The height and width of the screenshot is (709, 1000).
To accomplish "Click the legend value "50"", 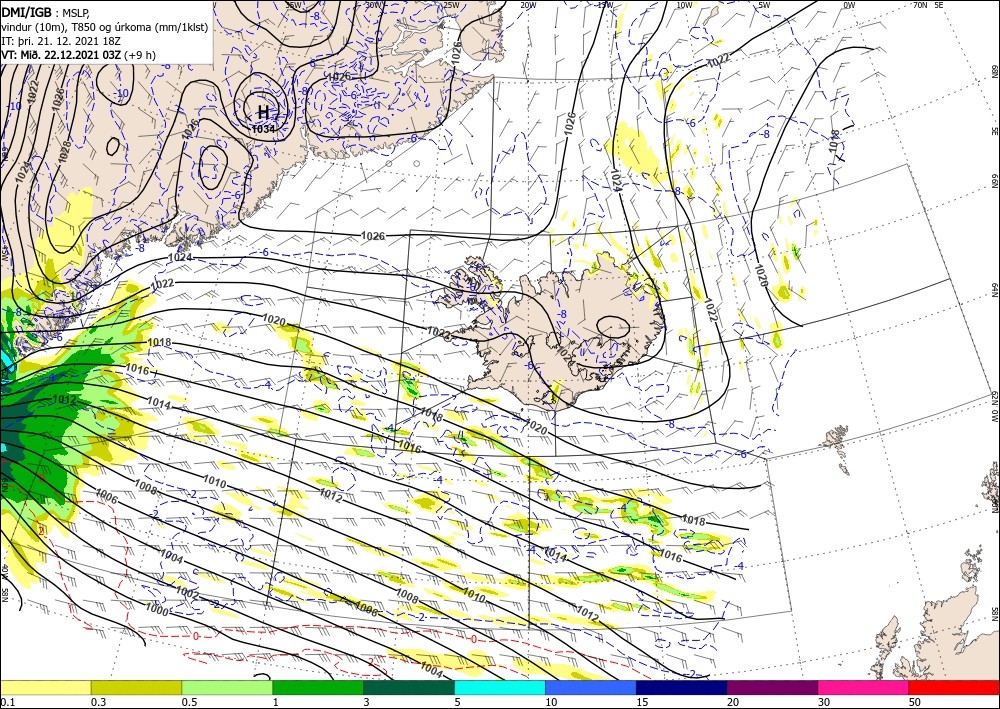I will coord(915,702).
